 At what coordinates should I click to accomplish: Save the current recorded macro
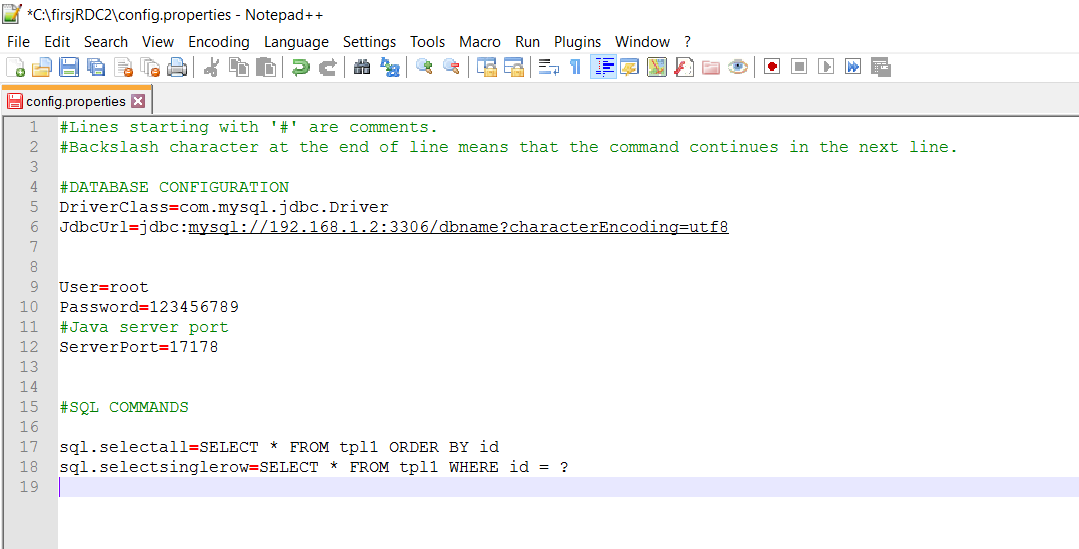881,67
